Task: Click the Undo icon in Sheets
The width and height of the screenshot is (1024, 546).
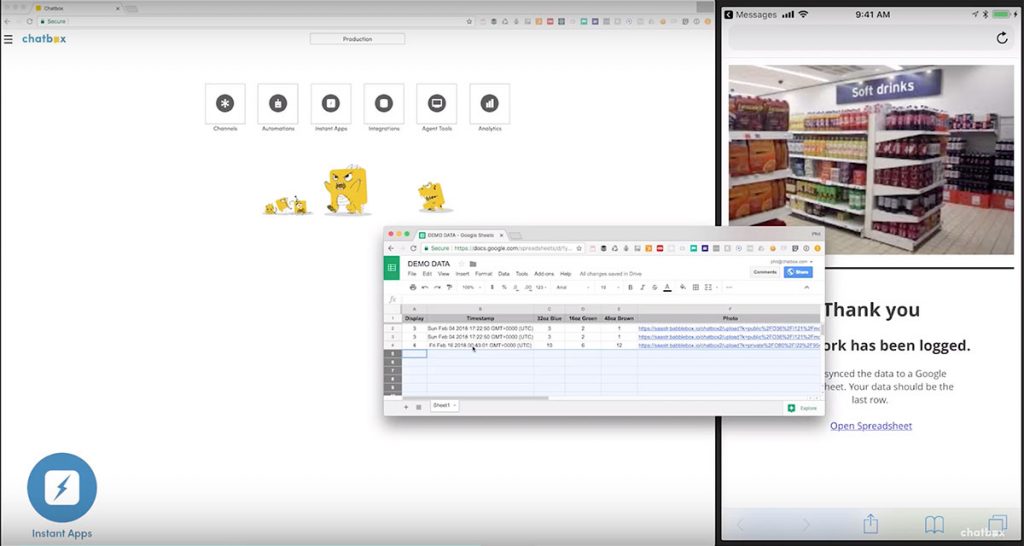Action: pos(425,287)
